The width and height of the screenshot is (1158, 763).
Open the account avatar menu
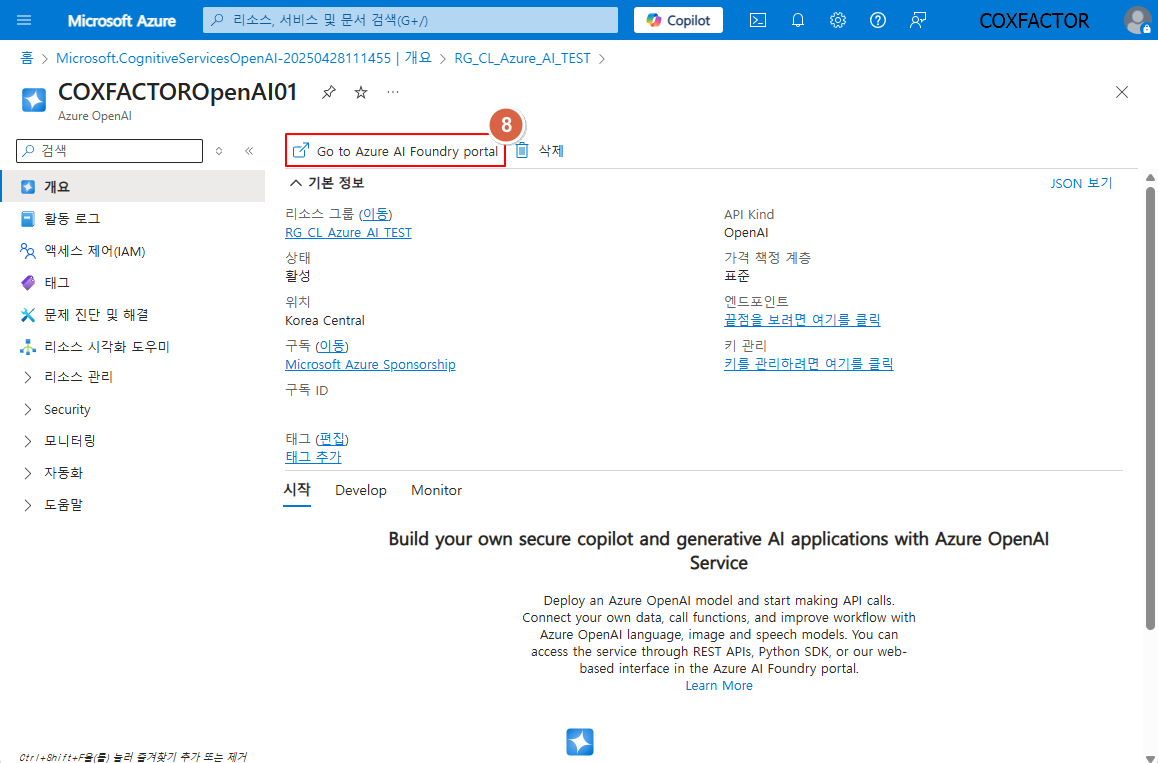tap(1137, 20)
